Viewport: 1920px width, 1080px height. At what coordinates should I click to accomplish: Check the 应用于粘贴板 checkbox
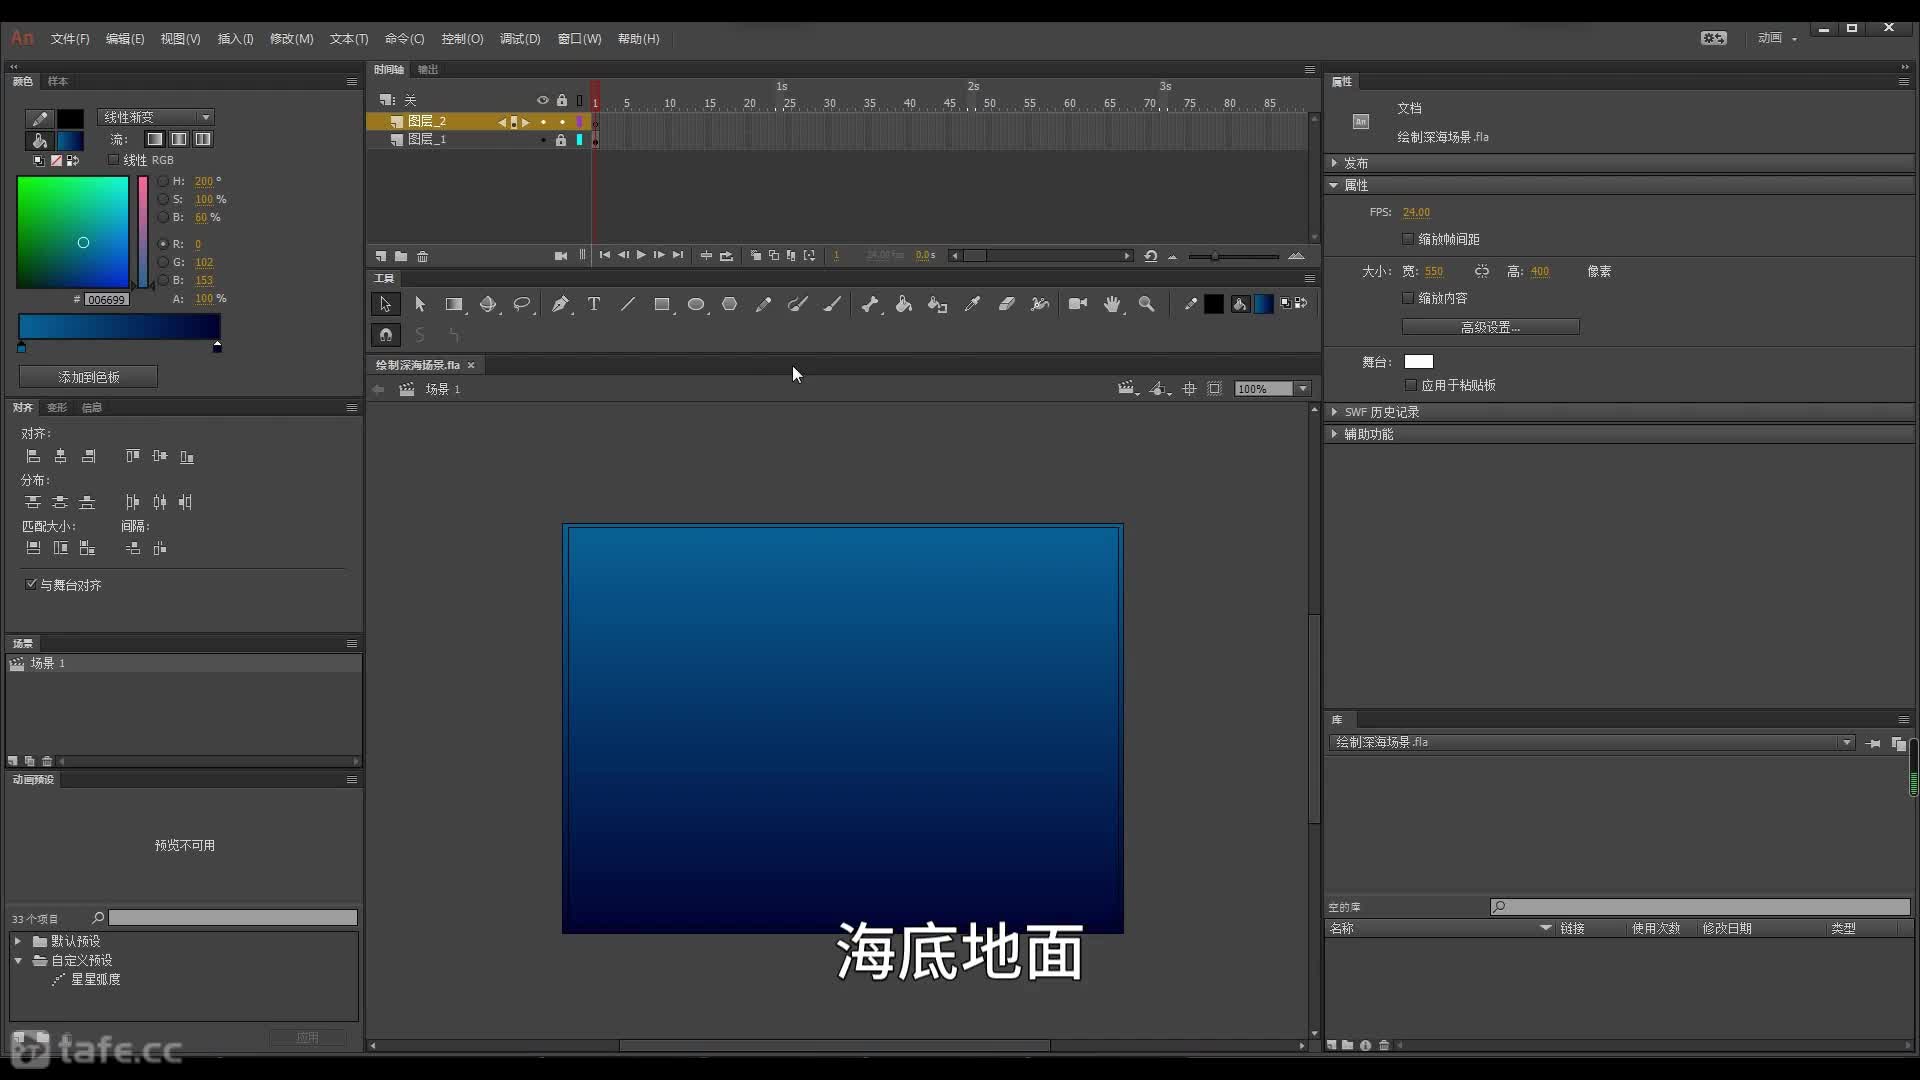(1411, 385)
